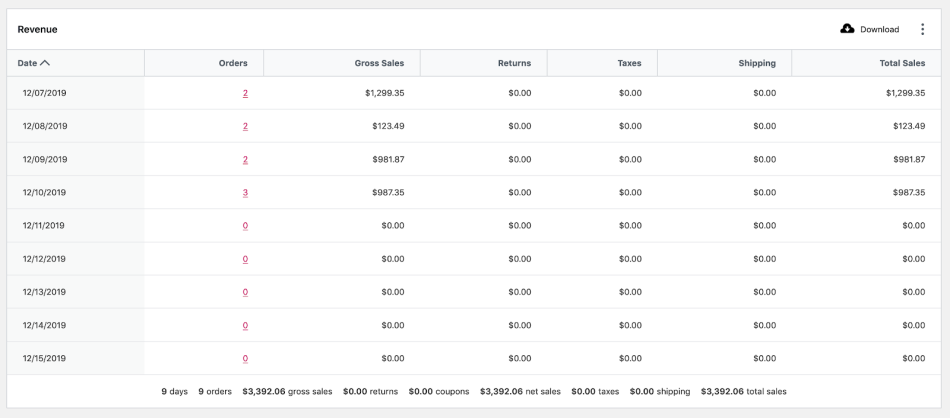Screen dimensions: 950x418
Task: Open the 3 orders link for 12/10/2019
Action: click(x=245, y=192)
